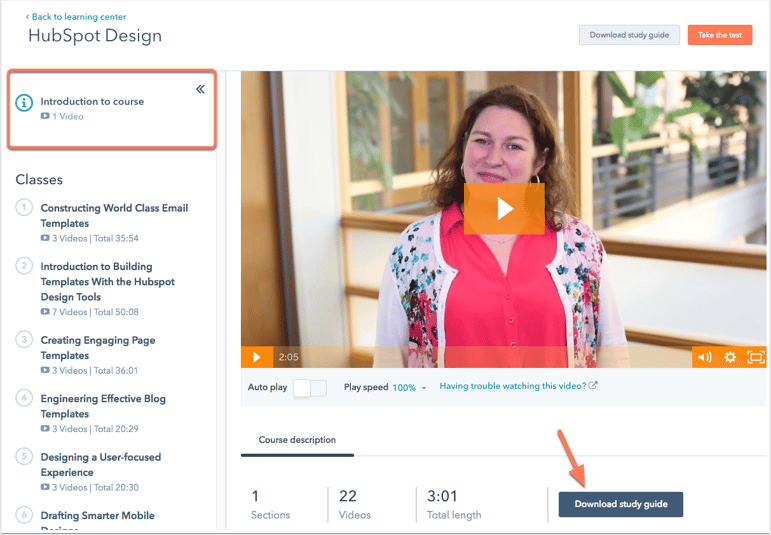Click the top Download study guide button

pos(629,35)
